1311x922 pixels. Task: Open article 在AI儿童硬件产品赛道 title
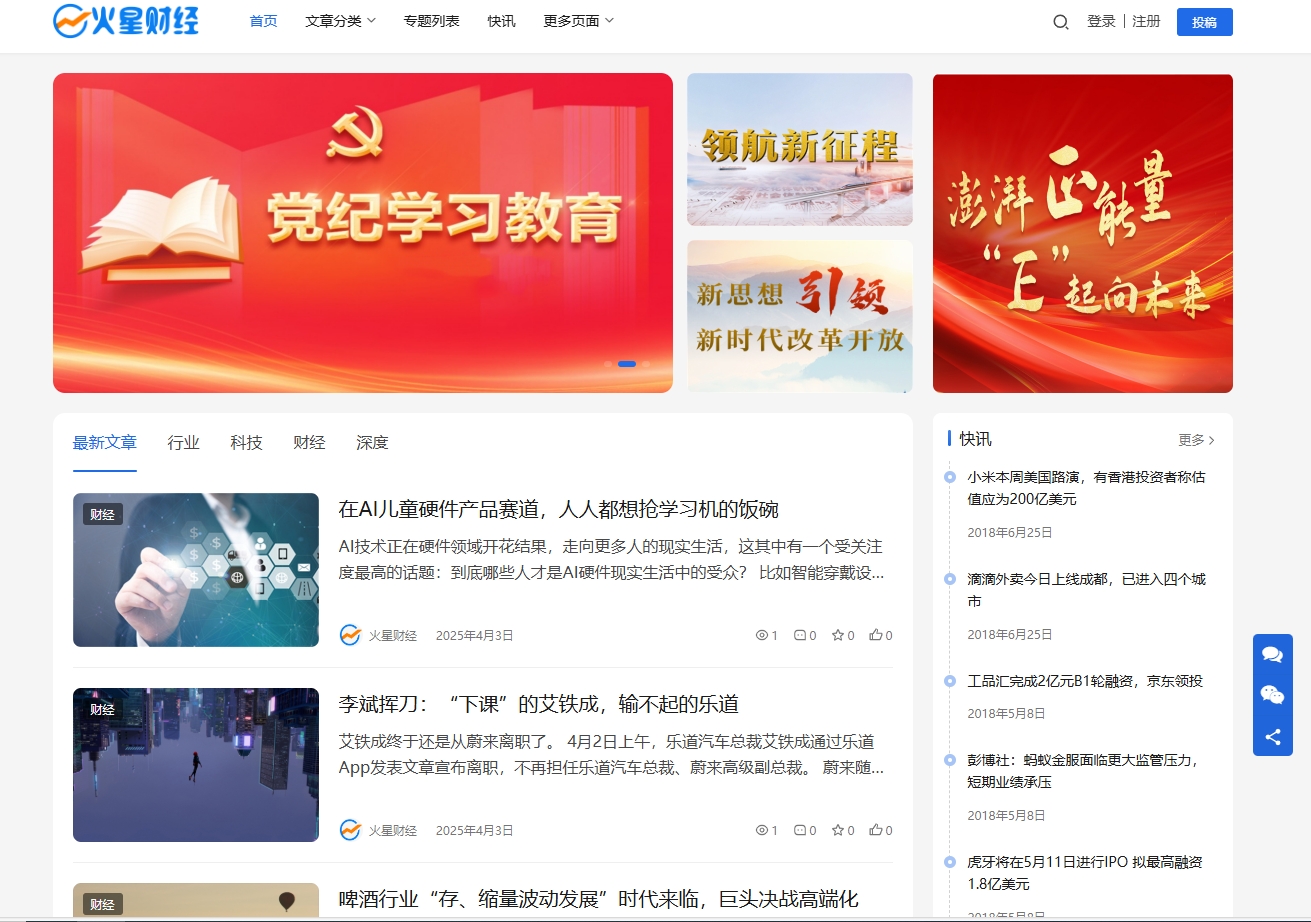coord(559,509)
